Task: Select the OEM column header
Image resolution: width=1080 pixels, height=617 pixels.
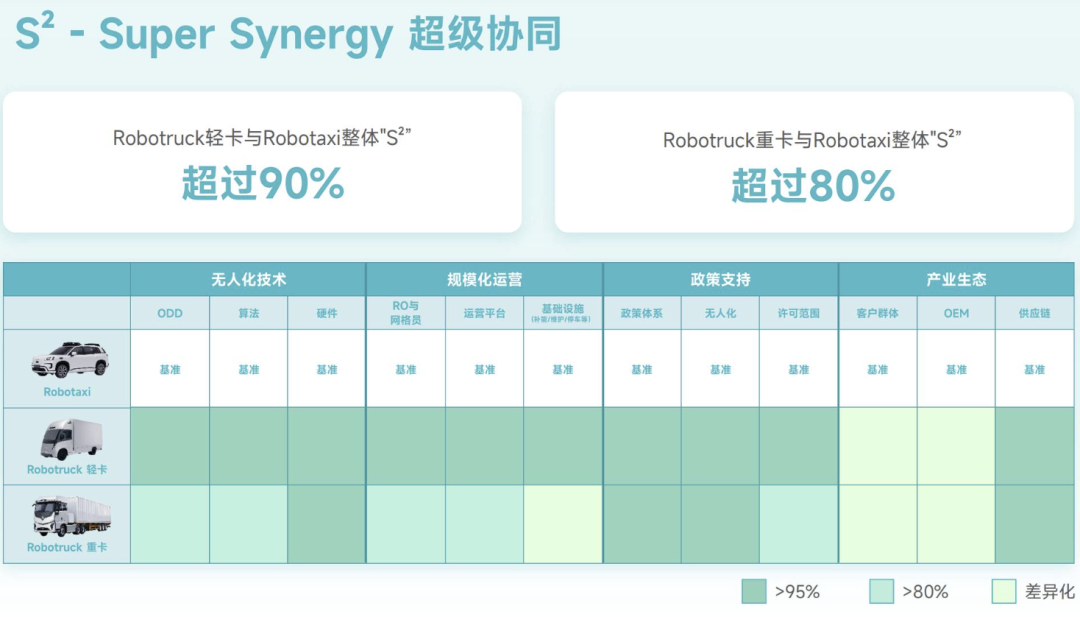Action: [x=956, y=313]
